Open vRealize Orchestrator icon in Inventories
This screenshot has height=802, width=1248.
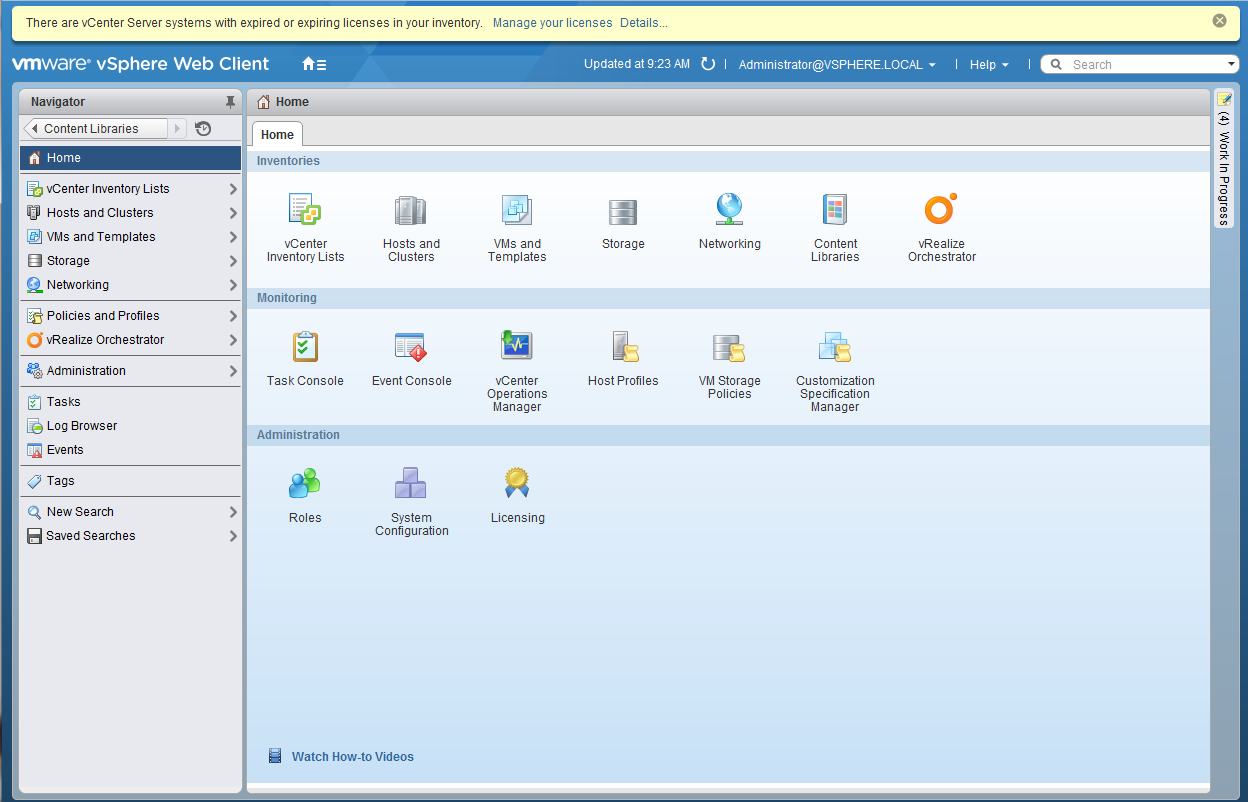[941, 209]
